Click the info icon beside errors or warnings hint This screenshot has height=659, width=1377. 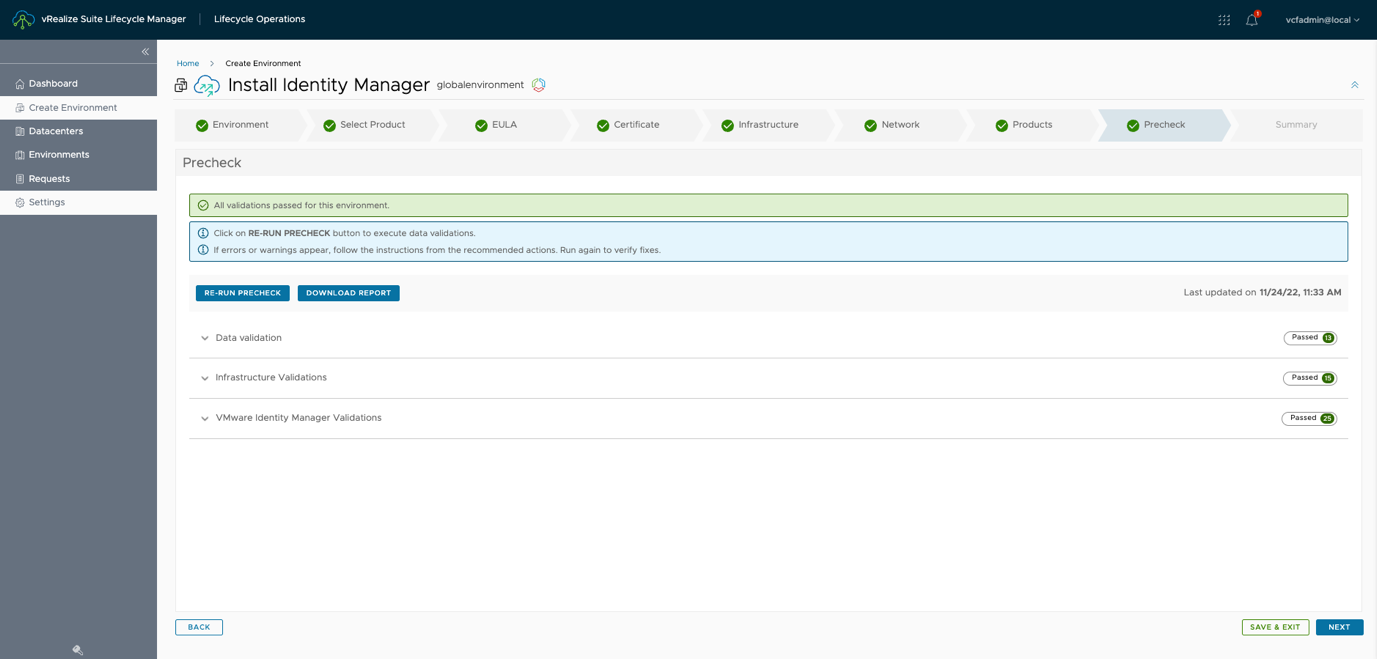203,250
